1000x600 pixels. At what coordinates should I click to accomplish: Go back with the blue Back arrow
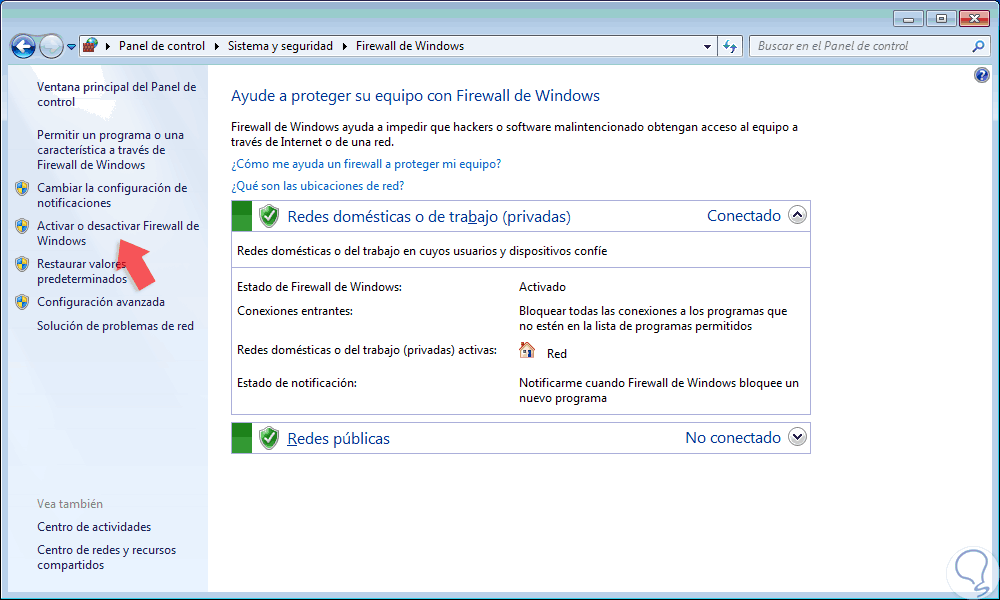[x=23, y=46]
